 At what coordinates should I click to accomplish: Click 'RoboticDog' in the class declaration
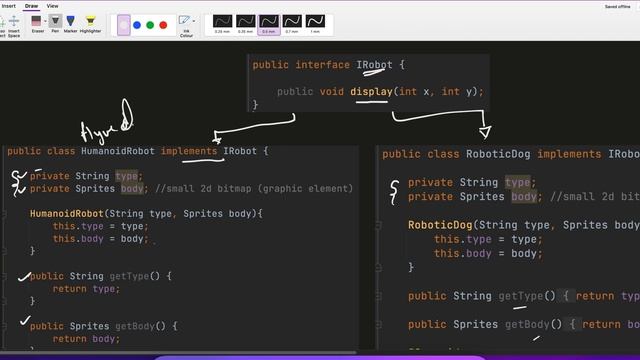click(x=498, y=154)
